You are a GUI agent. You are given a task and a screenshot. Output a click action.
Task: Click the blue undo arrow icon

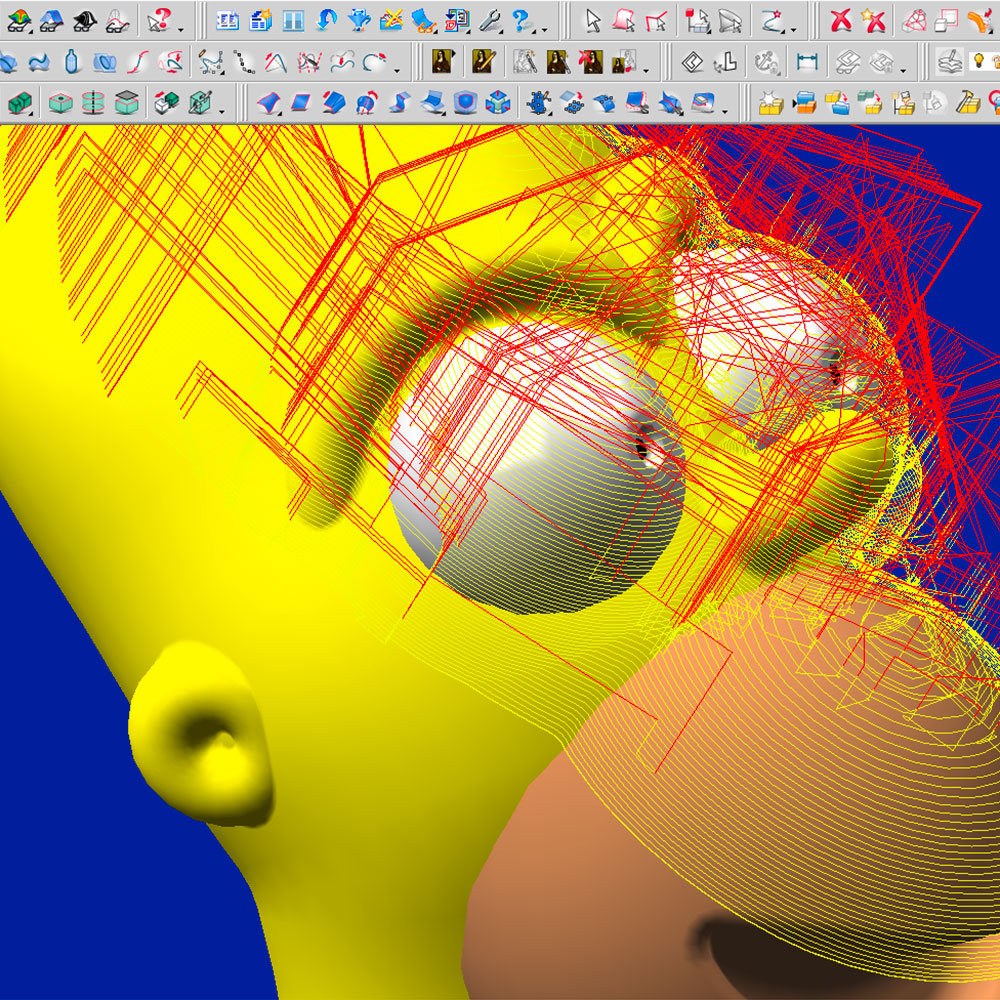pos(327,20)
